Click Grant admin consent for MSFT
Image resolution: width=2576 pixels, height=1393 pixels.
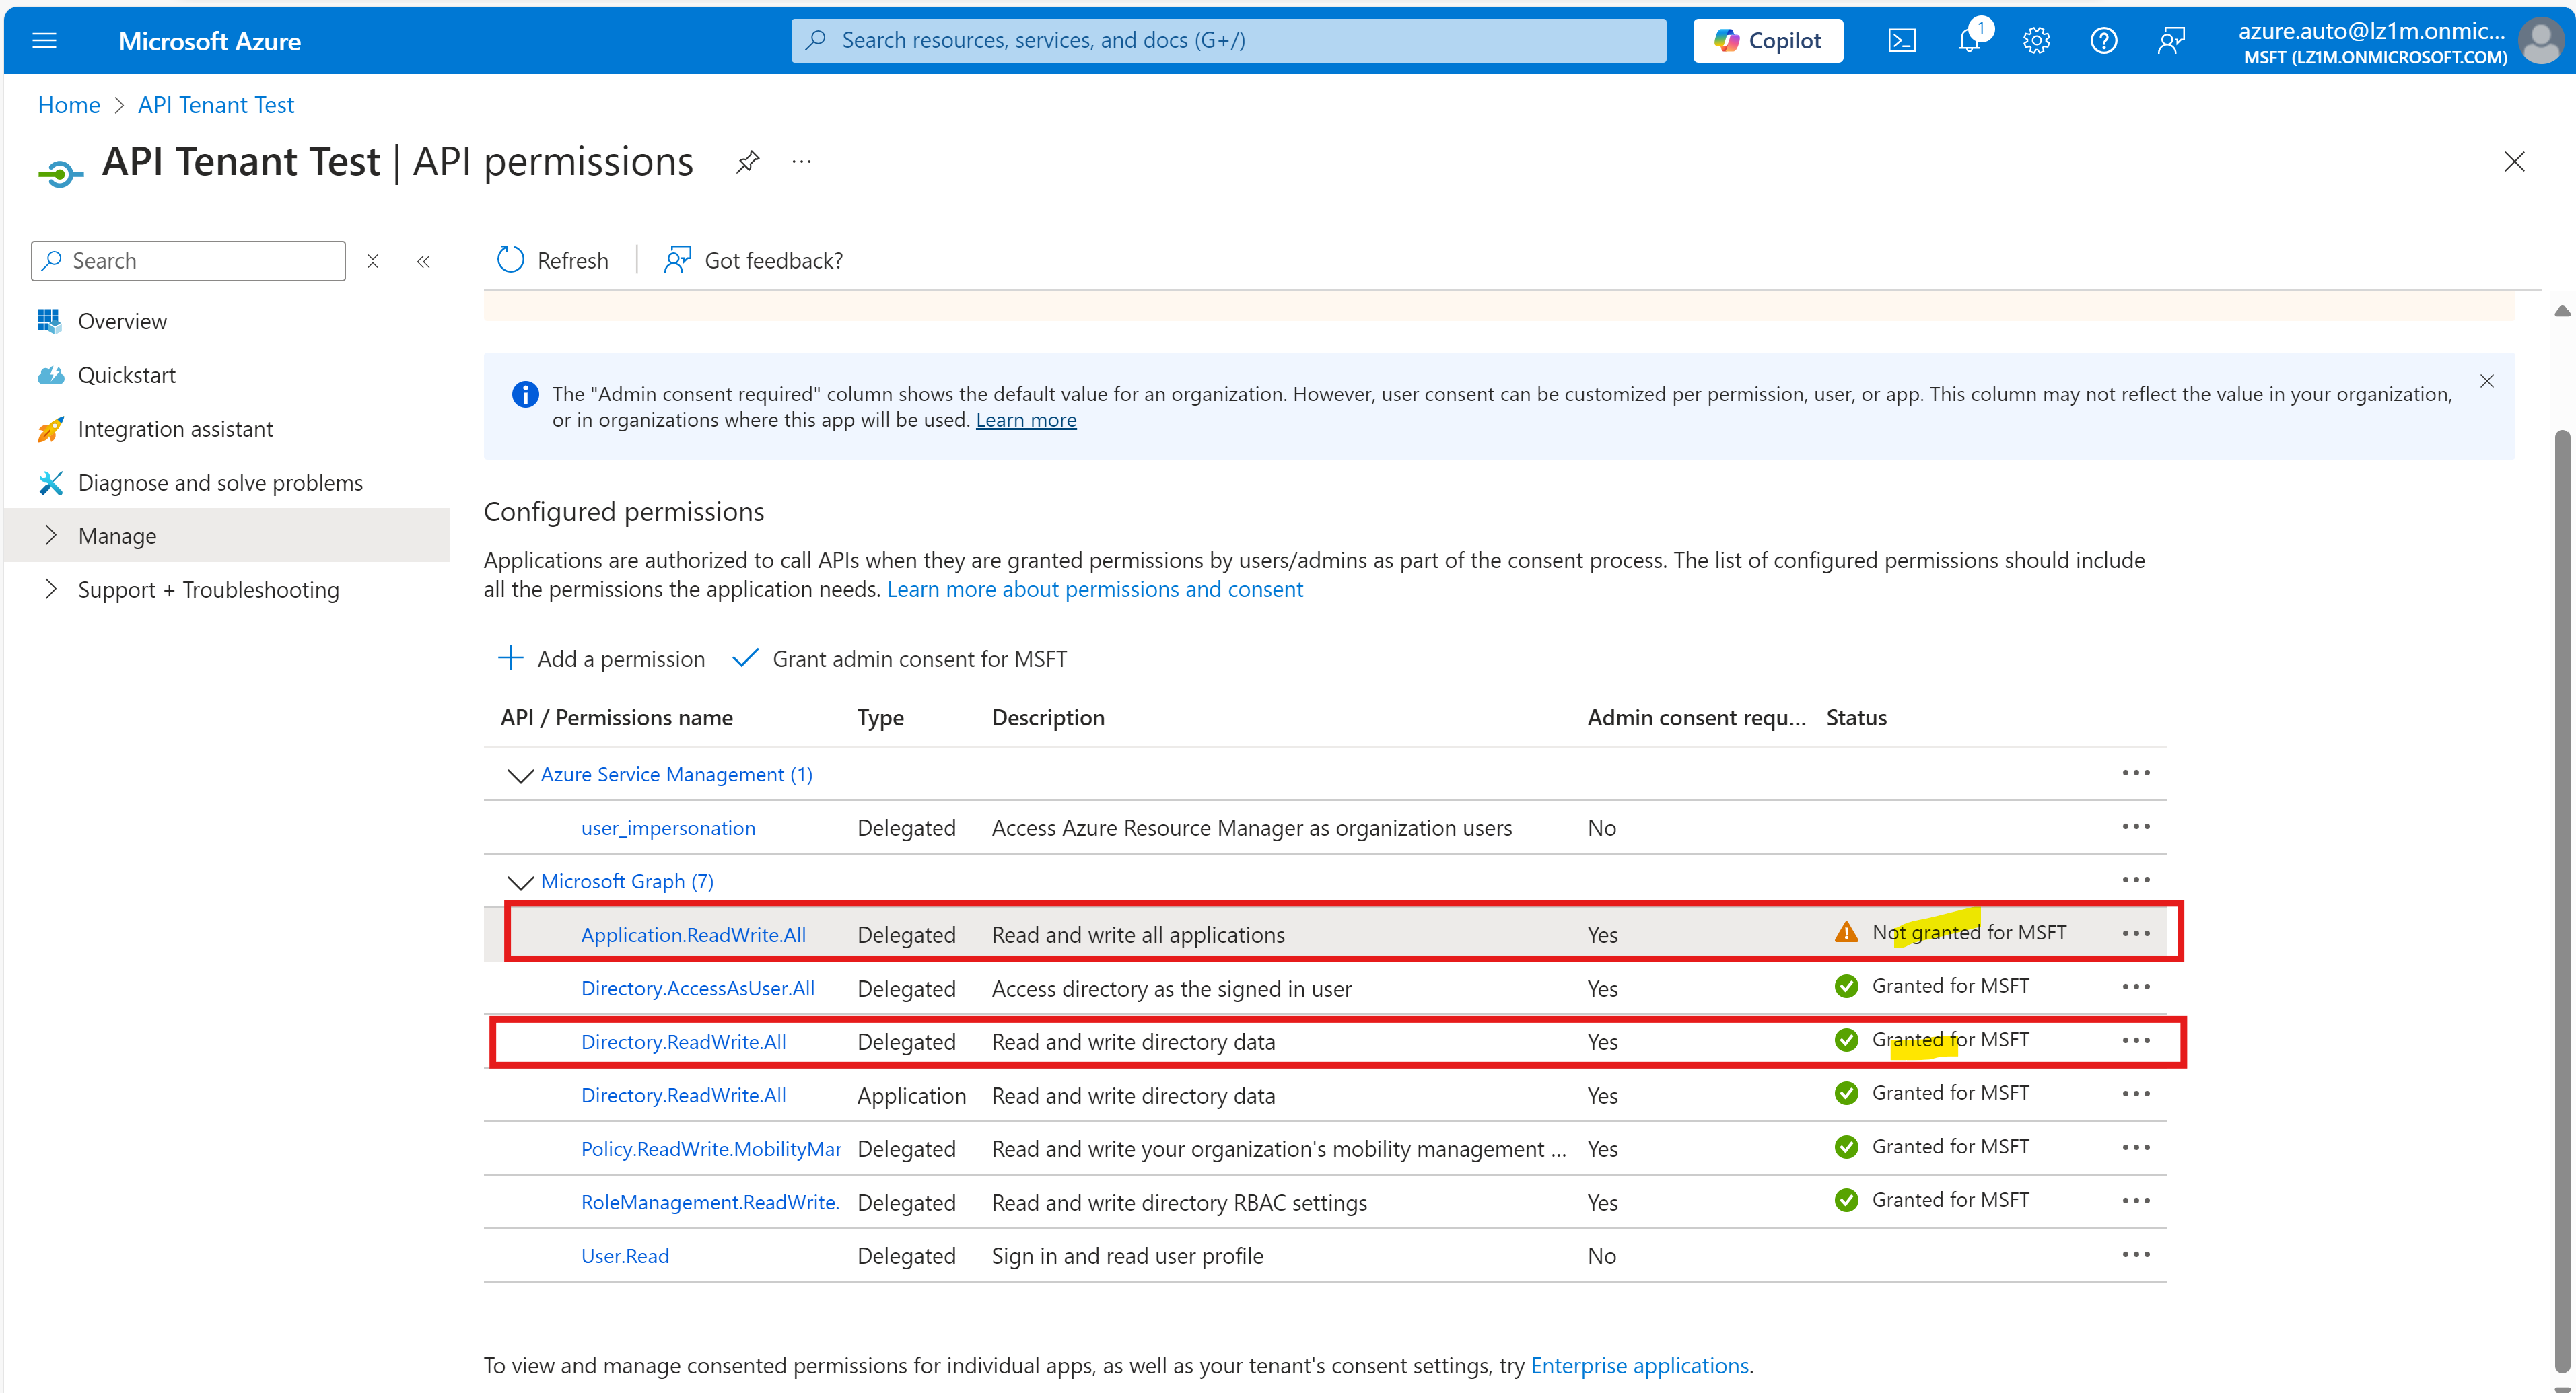coord(900,659)
